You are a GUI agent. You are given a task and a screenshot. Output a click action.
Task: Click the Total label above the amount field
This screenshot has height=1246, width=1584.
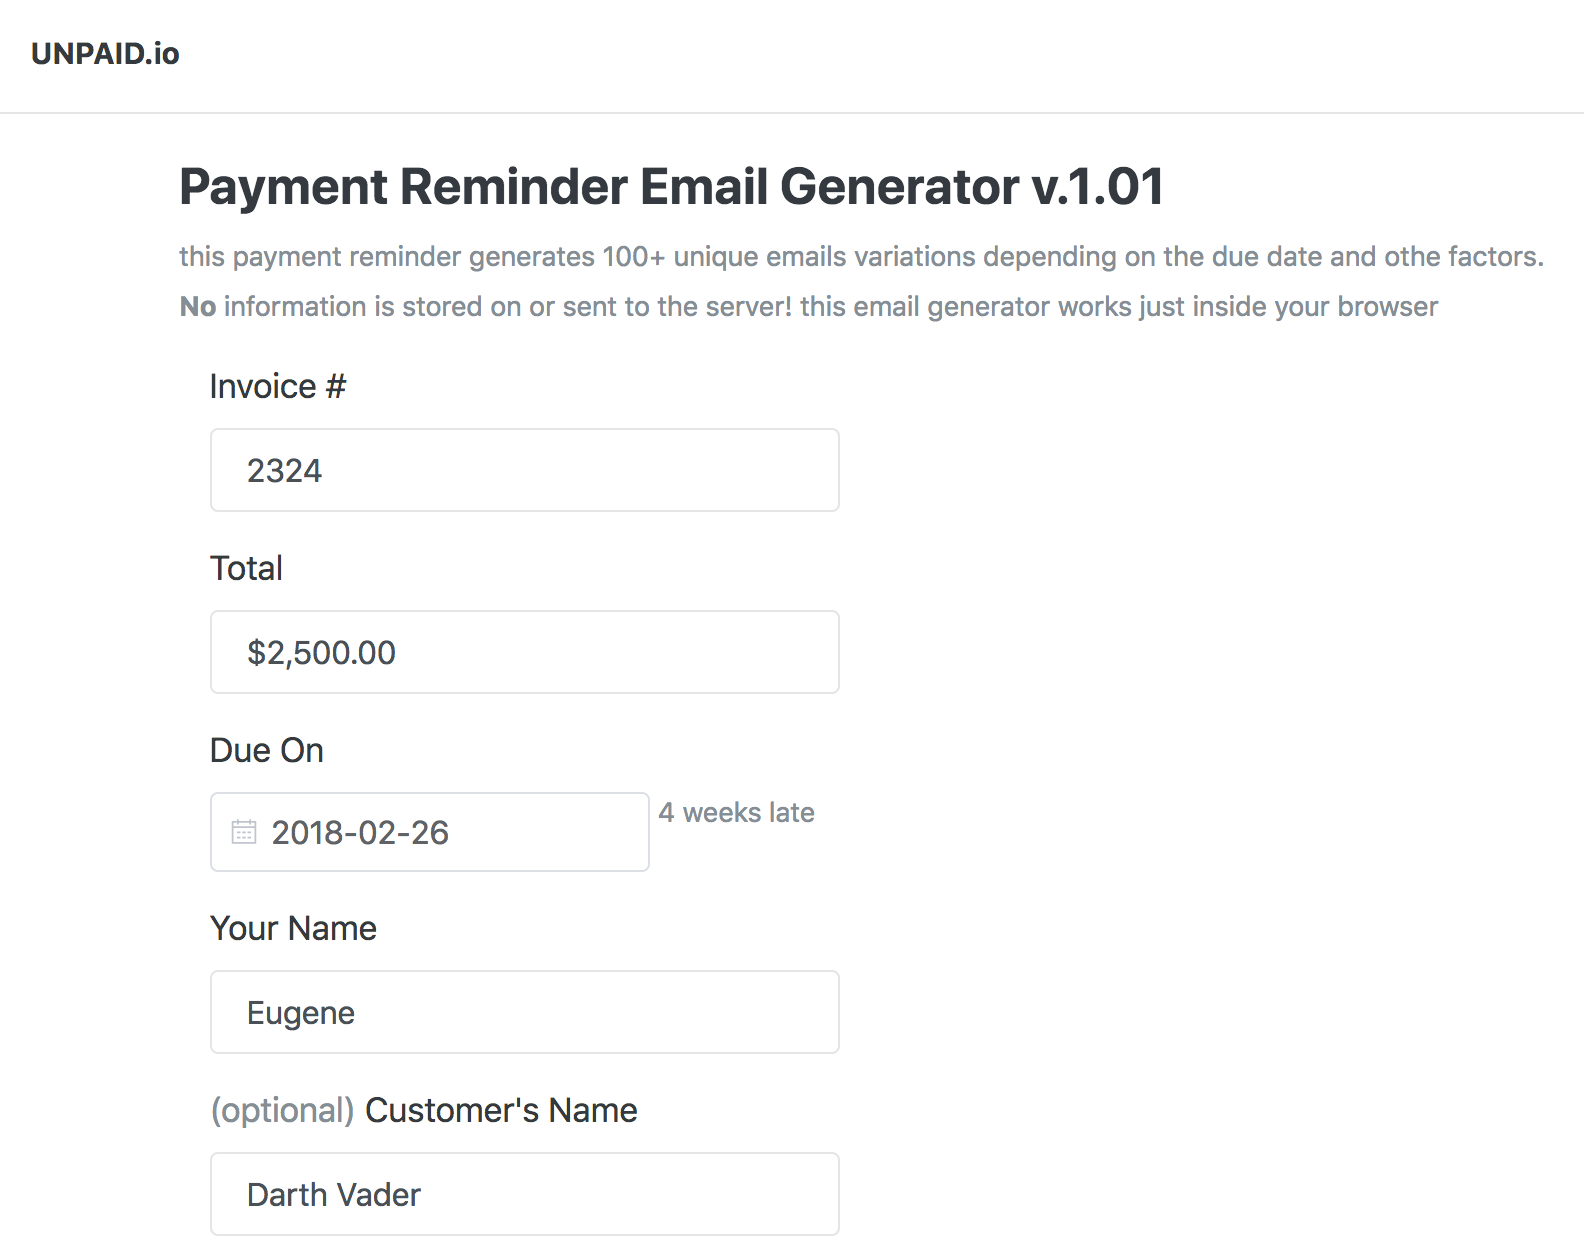(x=245, y=568)
